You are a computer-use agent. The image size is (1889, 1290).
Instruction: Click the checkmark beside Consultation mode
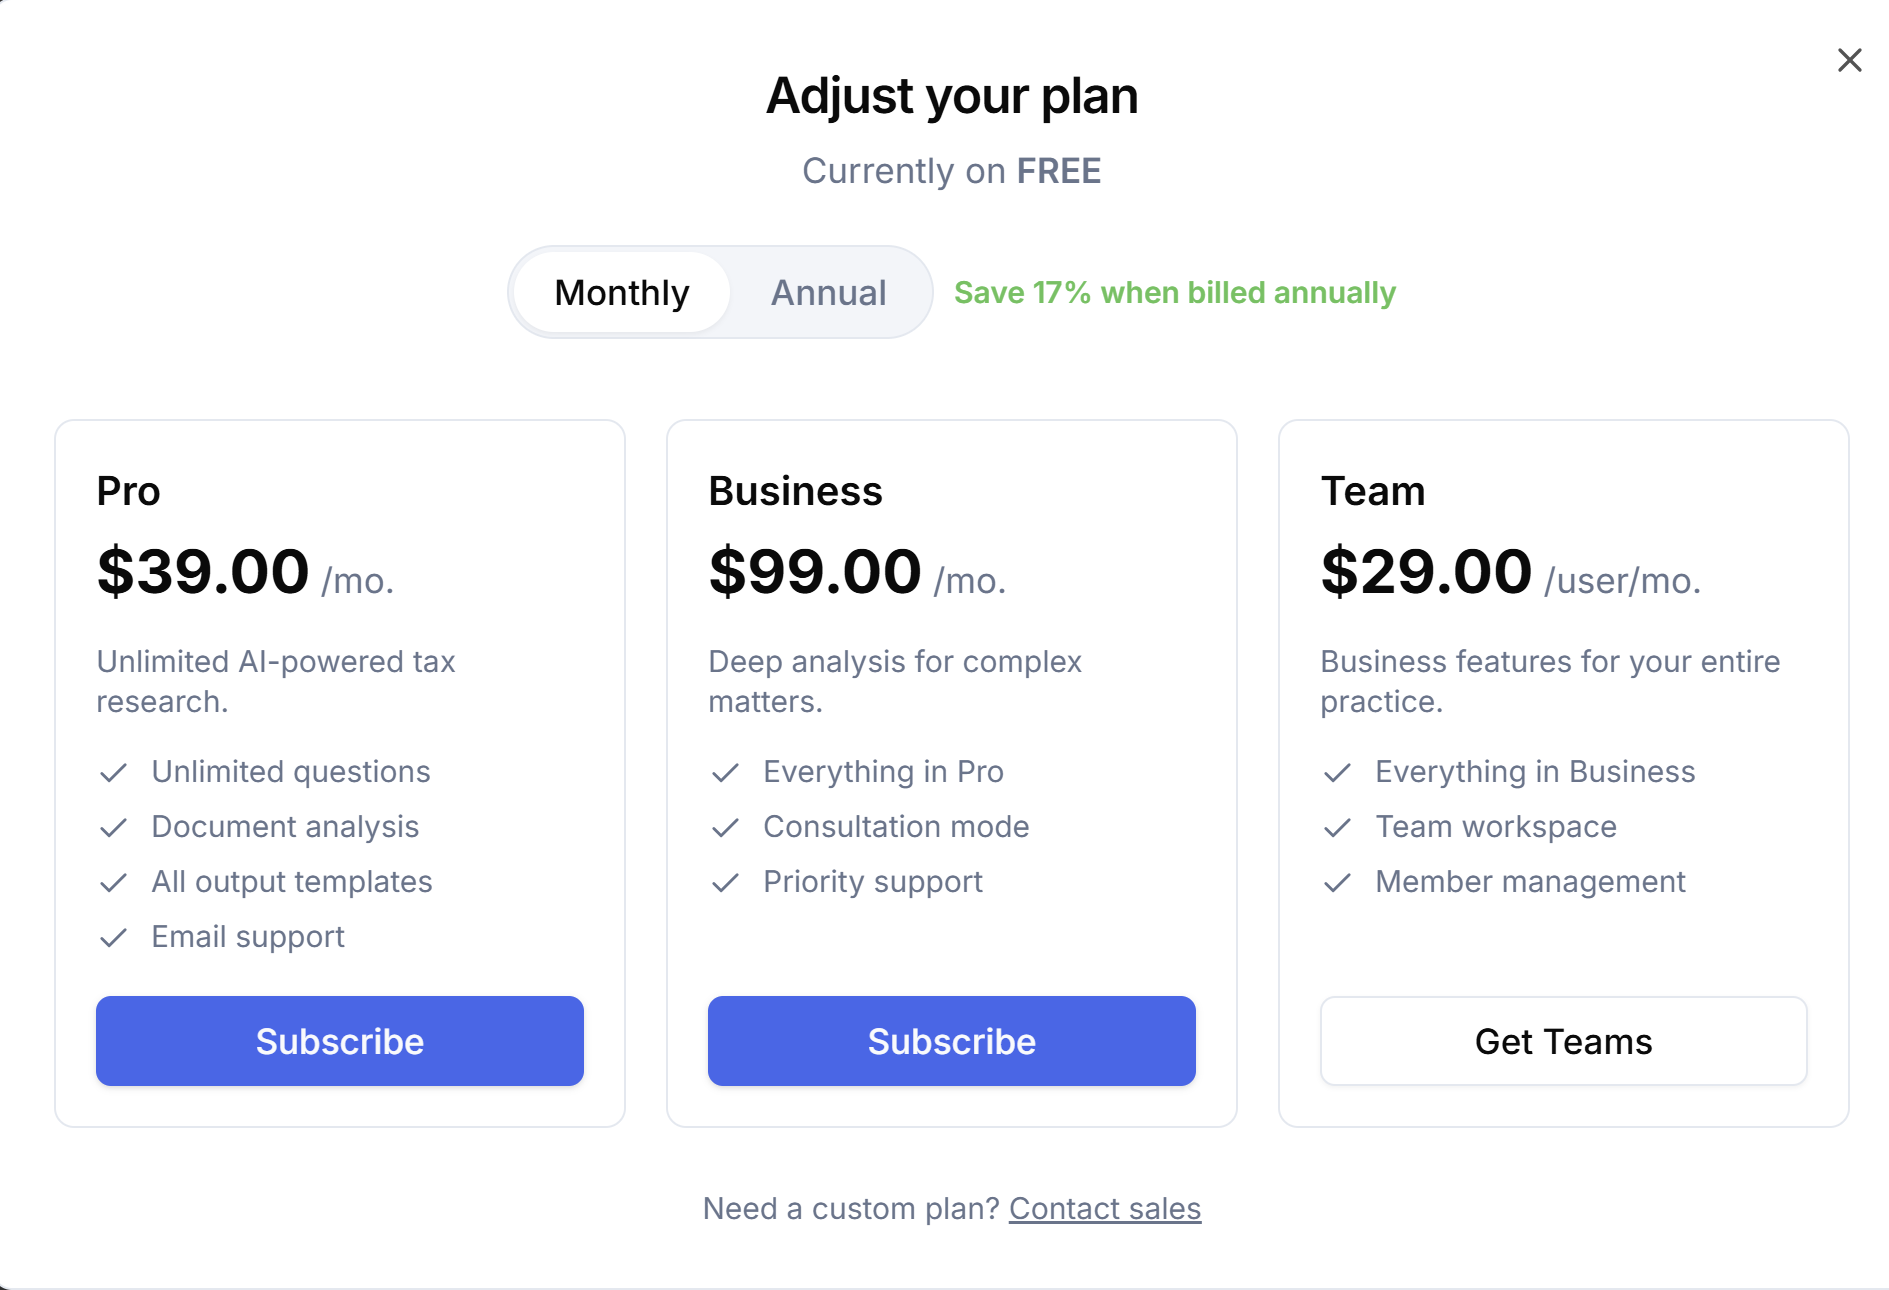(726, 827)
